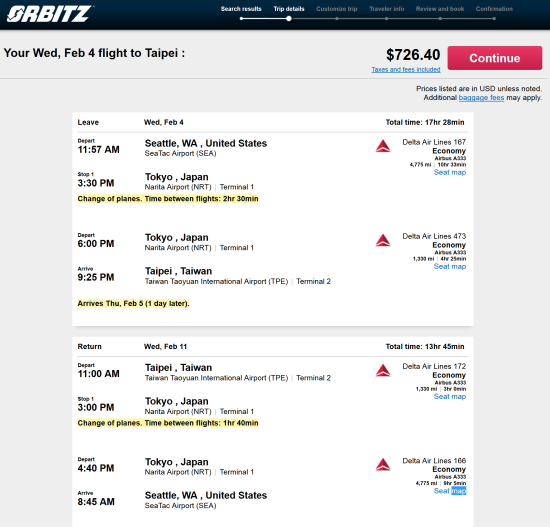Go back to Search results step

(x=241, y=9)
